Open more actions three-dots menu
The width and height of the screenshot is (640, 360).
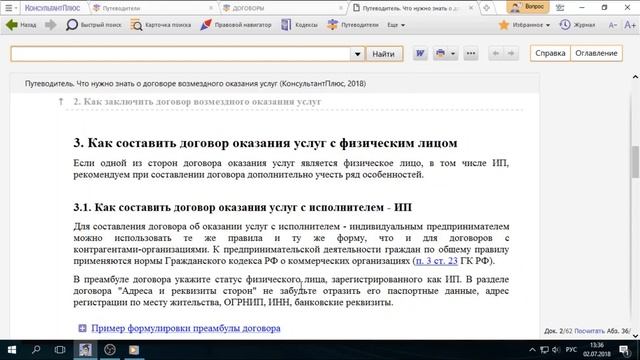(471, 53)
